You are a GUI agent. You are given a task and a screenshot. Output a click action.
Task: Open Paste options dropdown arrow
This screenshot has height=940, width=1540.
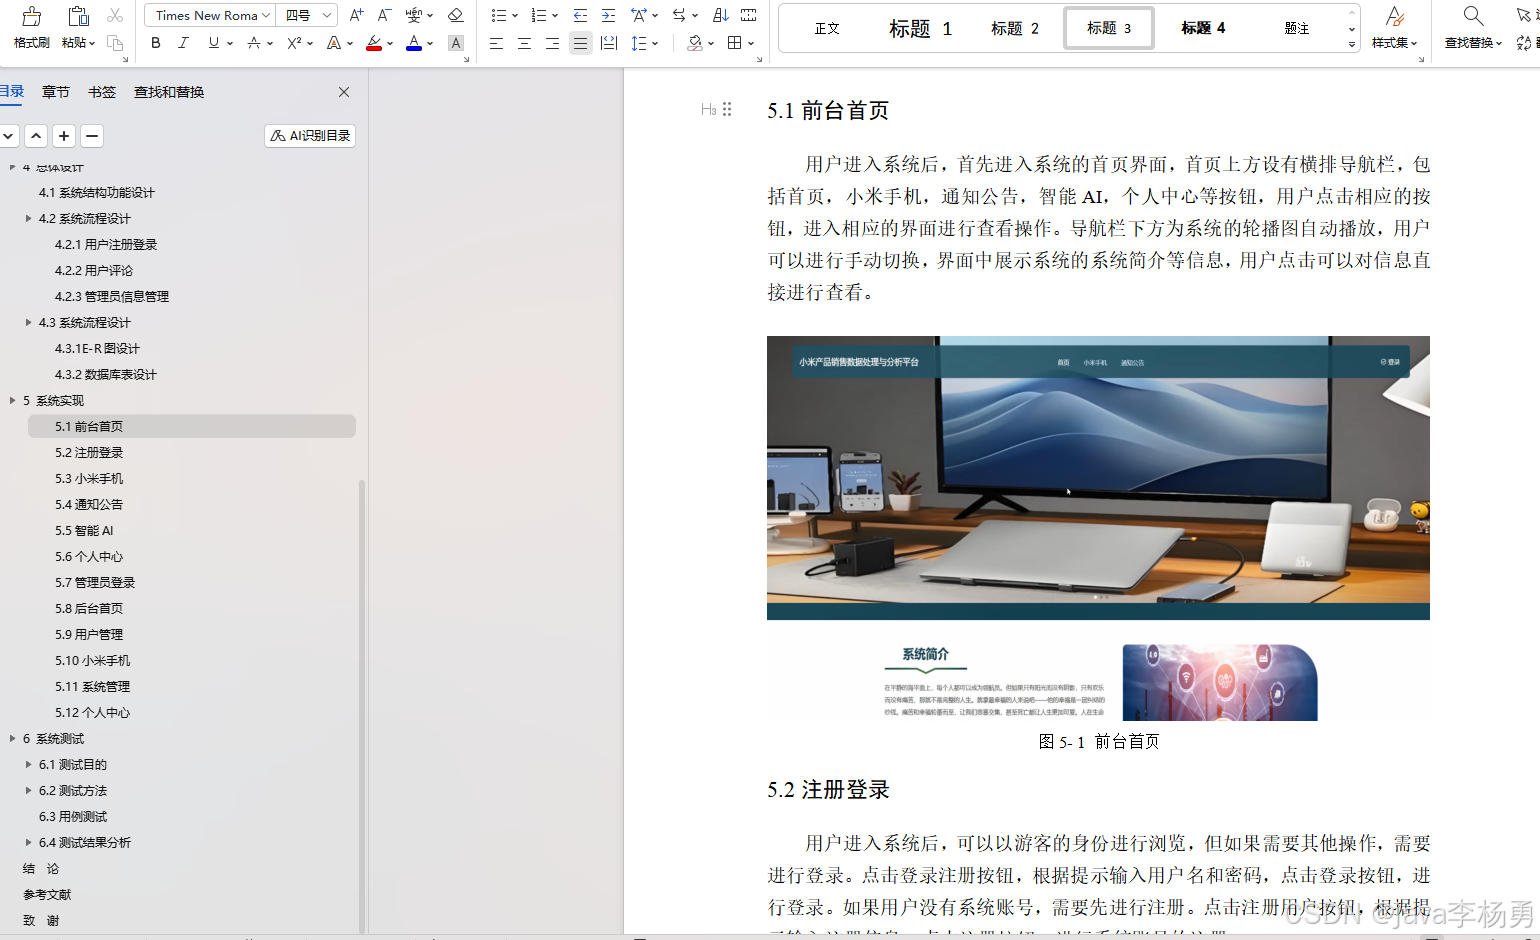pos(92,43)
